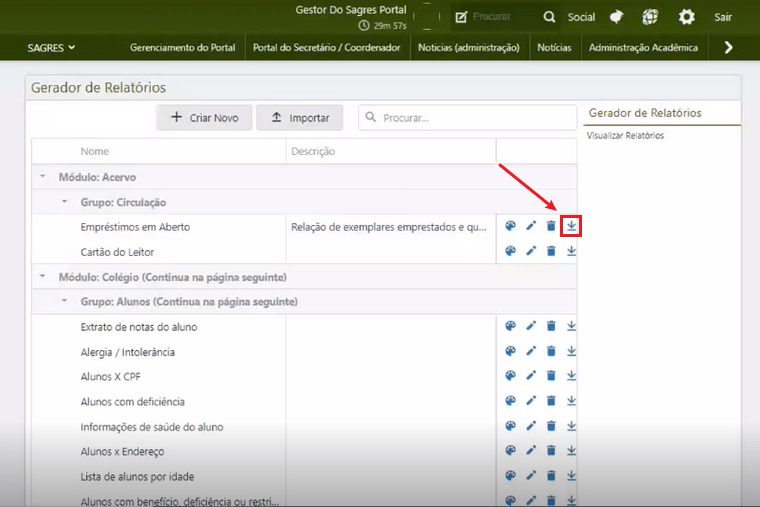Edit Extrato de notas do aluno report
The image size is (760, 507).
point(531,326)
